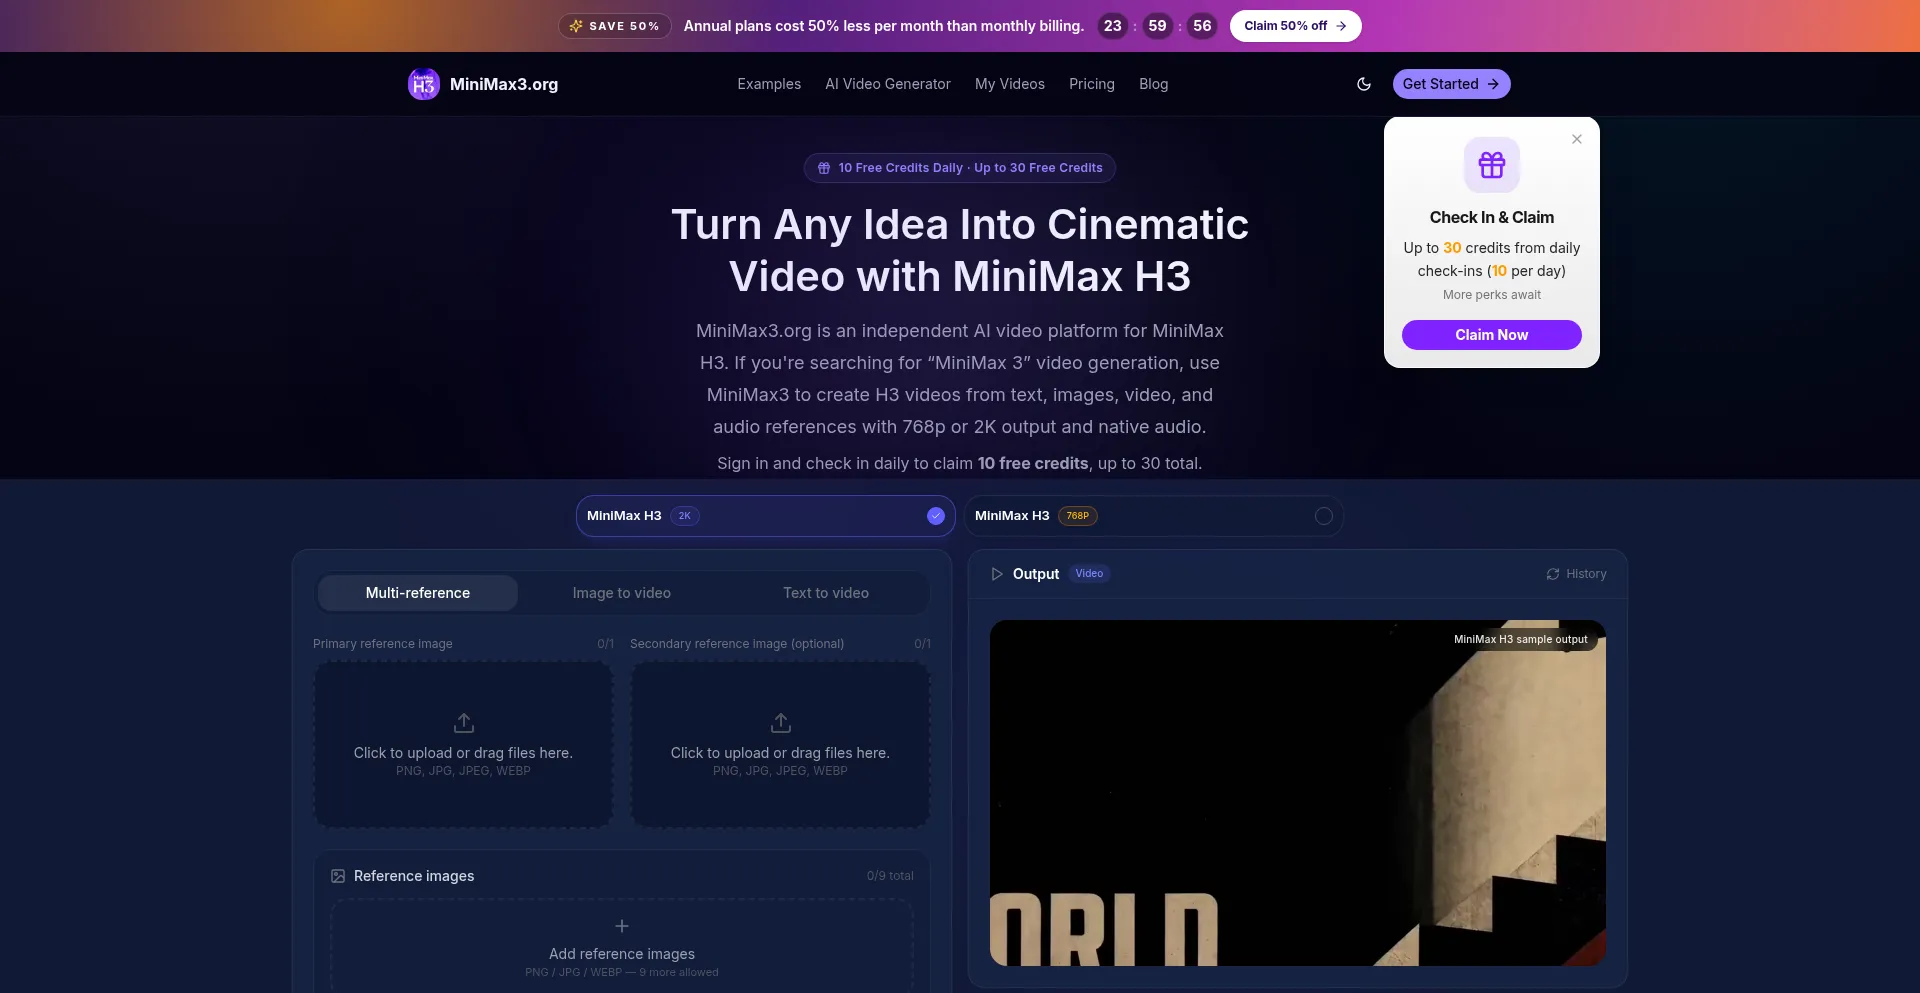This screenshot has width=1920, height=993.
Task: Click the 0/9 total counter text
Action: click(890, 876)
